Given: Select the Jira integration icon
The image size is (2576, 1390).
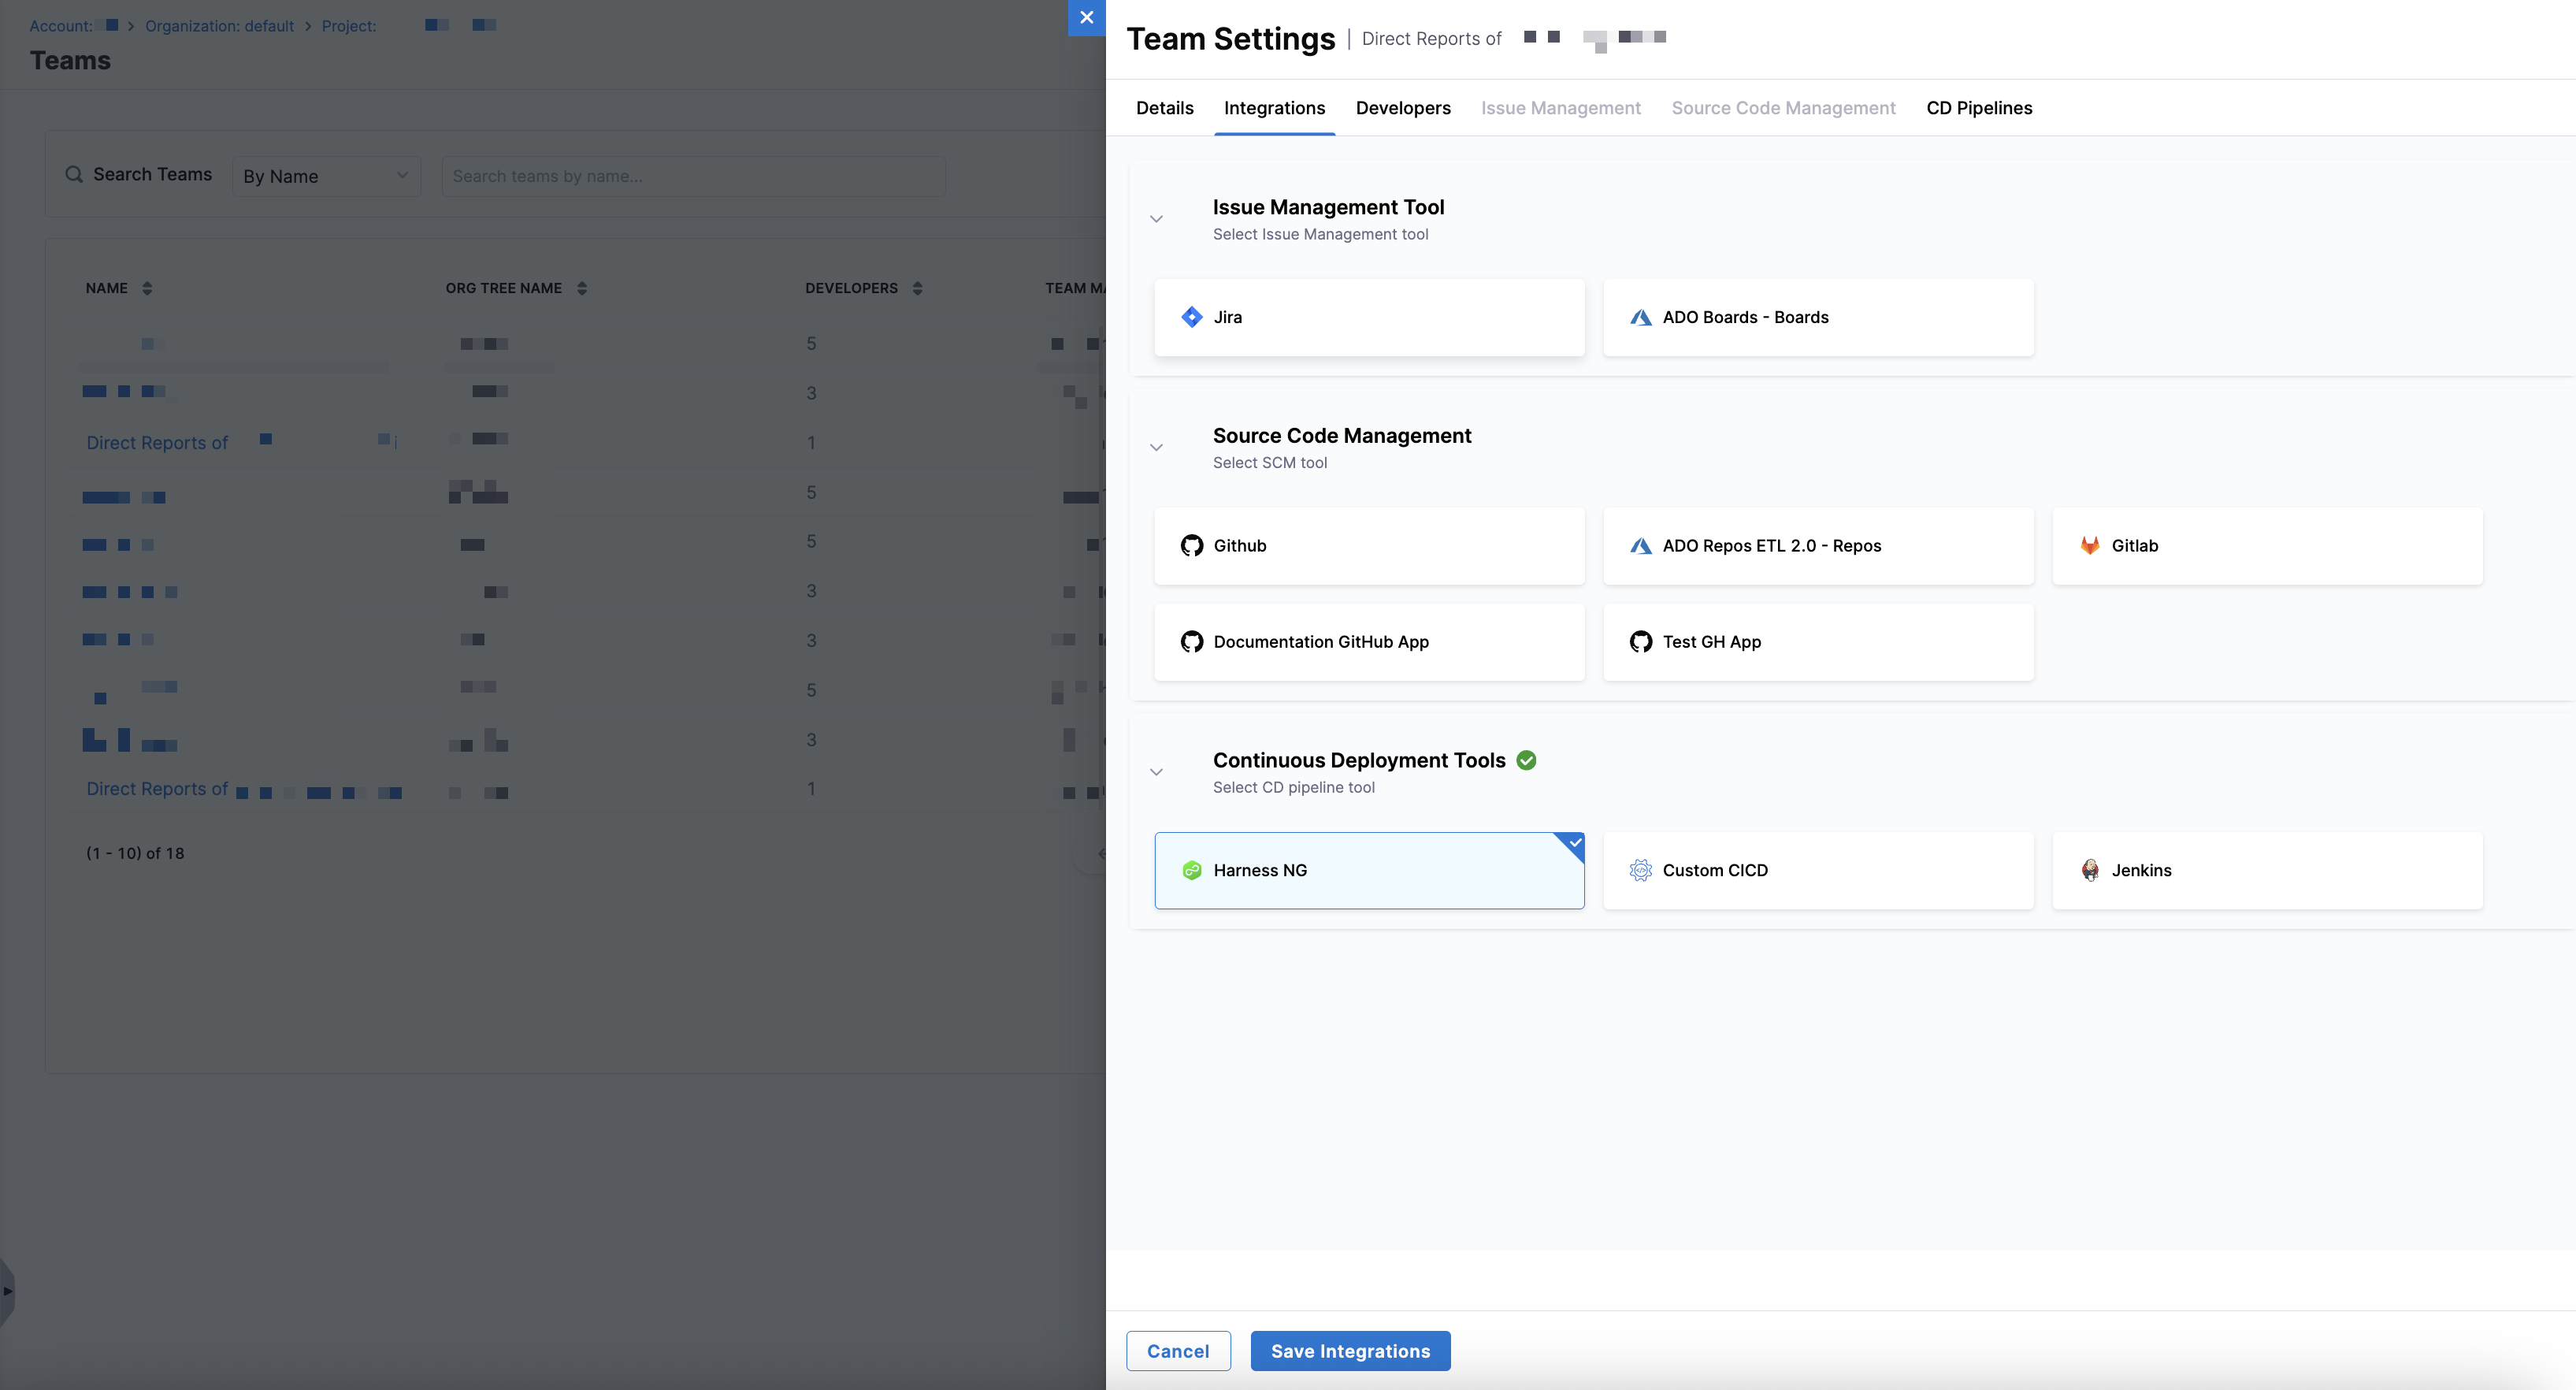Looking at the screenshot, I should [1191, 317].
